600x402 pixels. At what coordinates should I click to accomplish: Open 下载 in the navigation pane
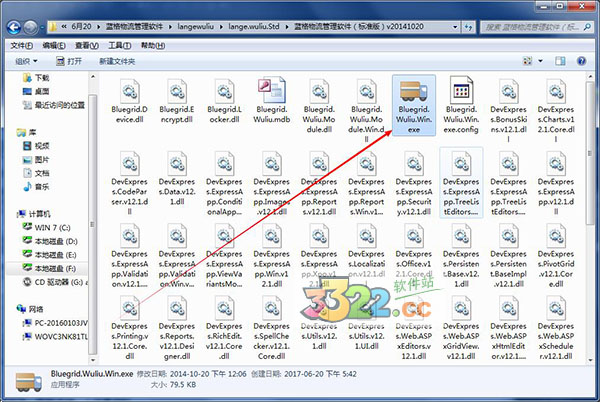(x=36, y=78)
